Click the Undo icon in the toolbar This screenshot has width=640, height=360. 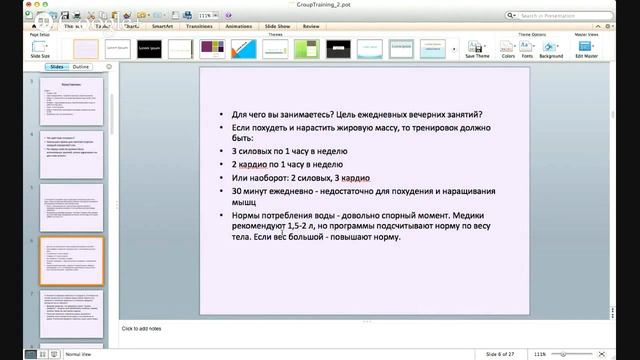(x=141, y=16)
